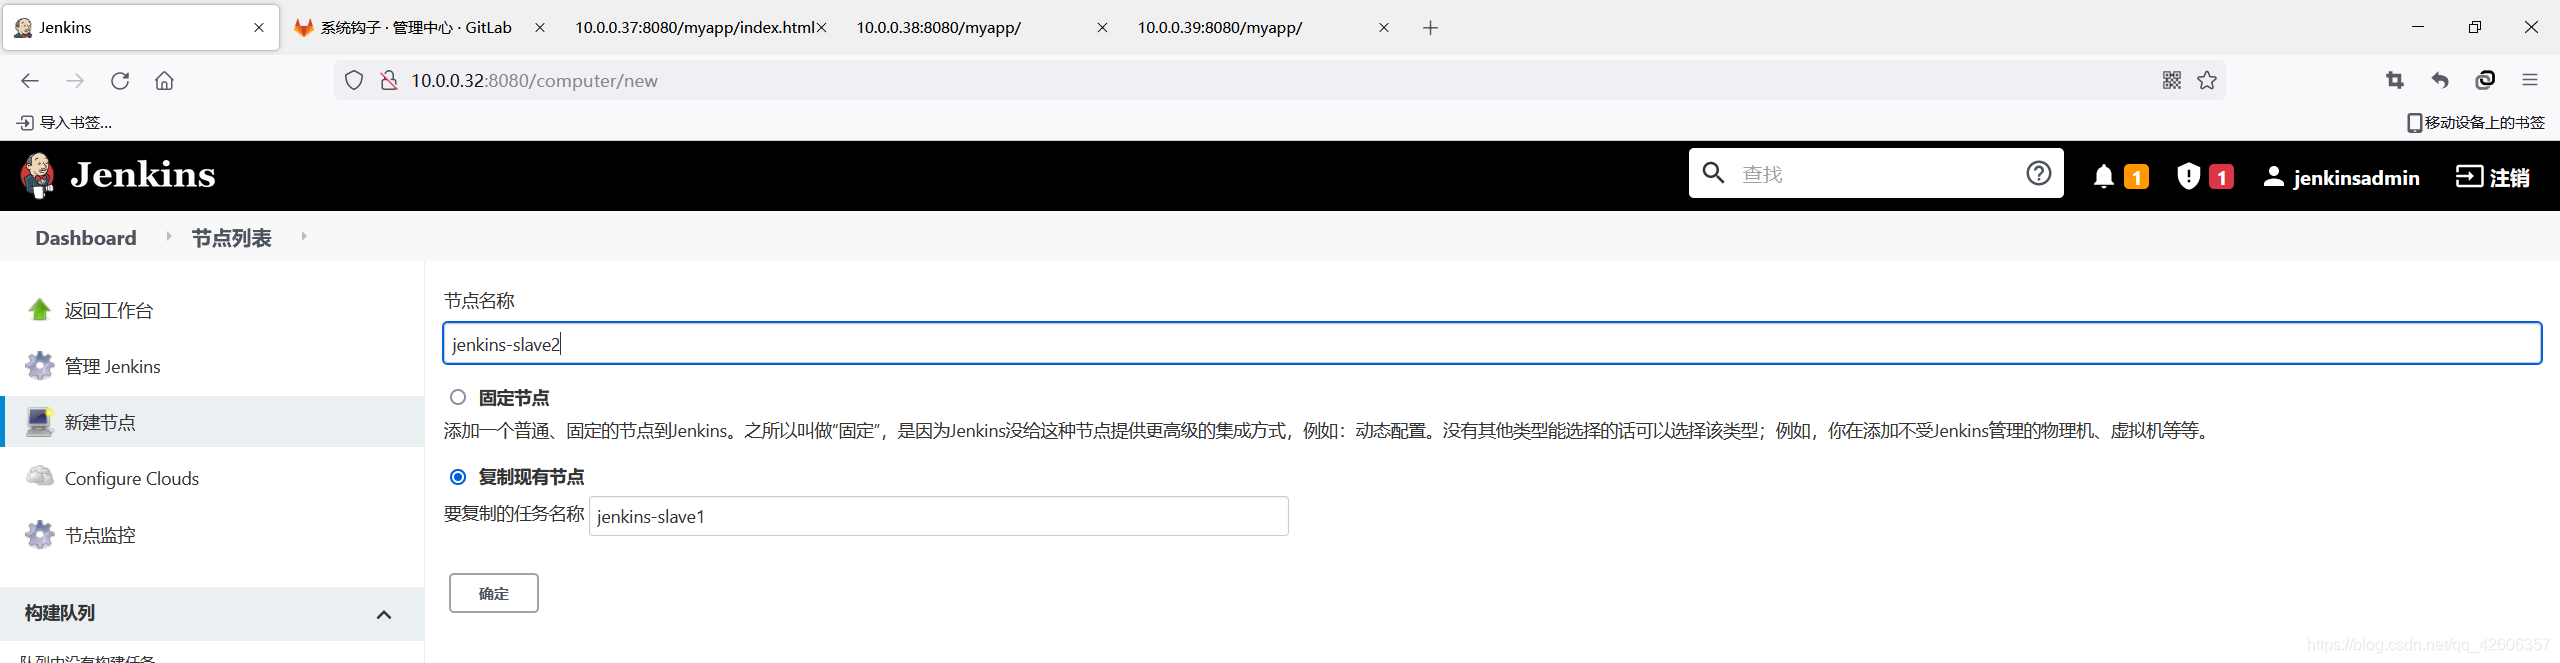This screenshot has height=663, width=2560.
Task: Open the QR code icon in address bar
Action: click(2172, 81)
